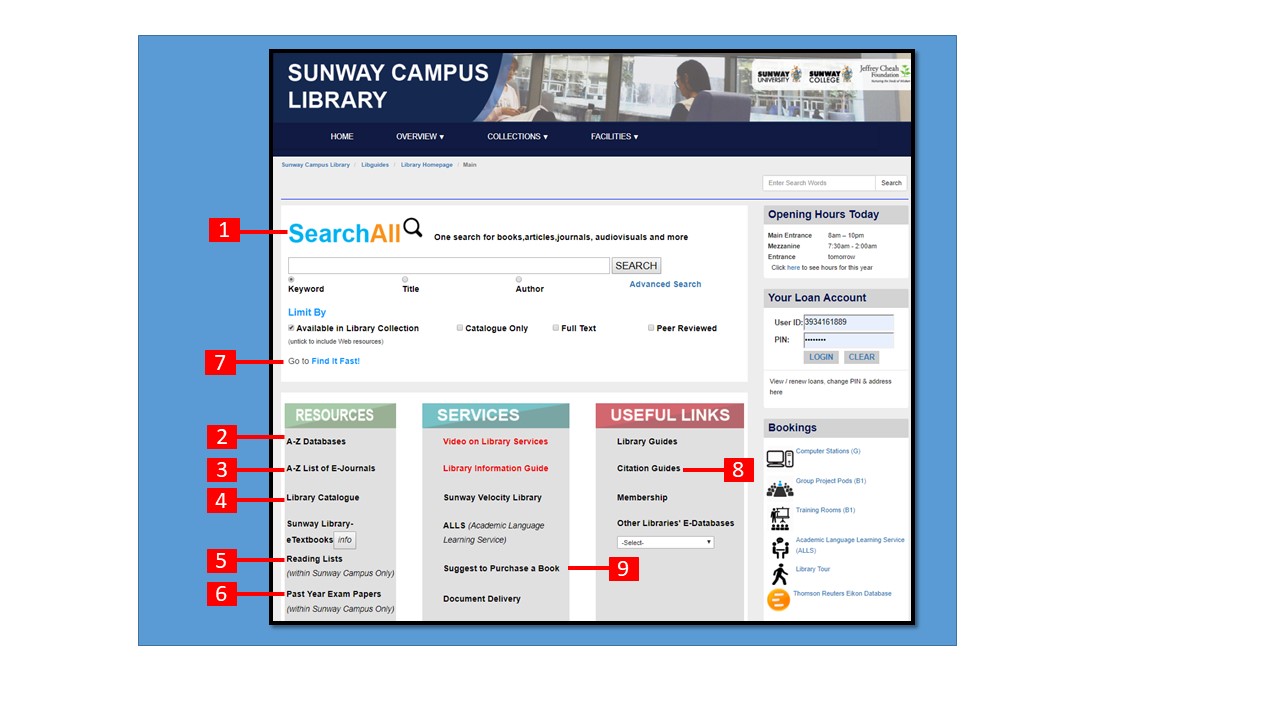
Task: Select the Author radio button
Action: 519,279
